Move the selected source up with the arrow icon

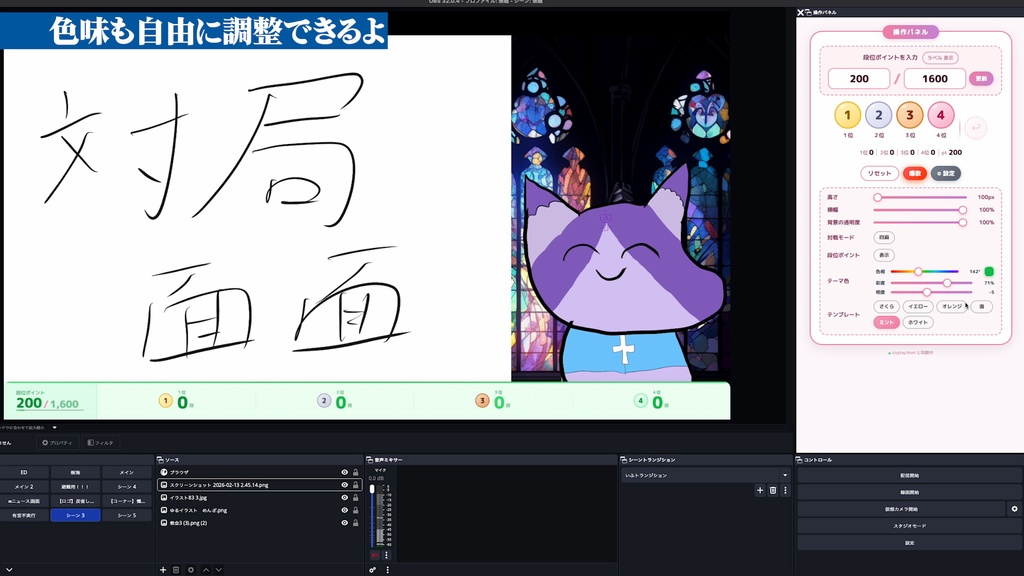(x=205, y=570)
